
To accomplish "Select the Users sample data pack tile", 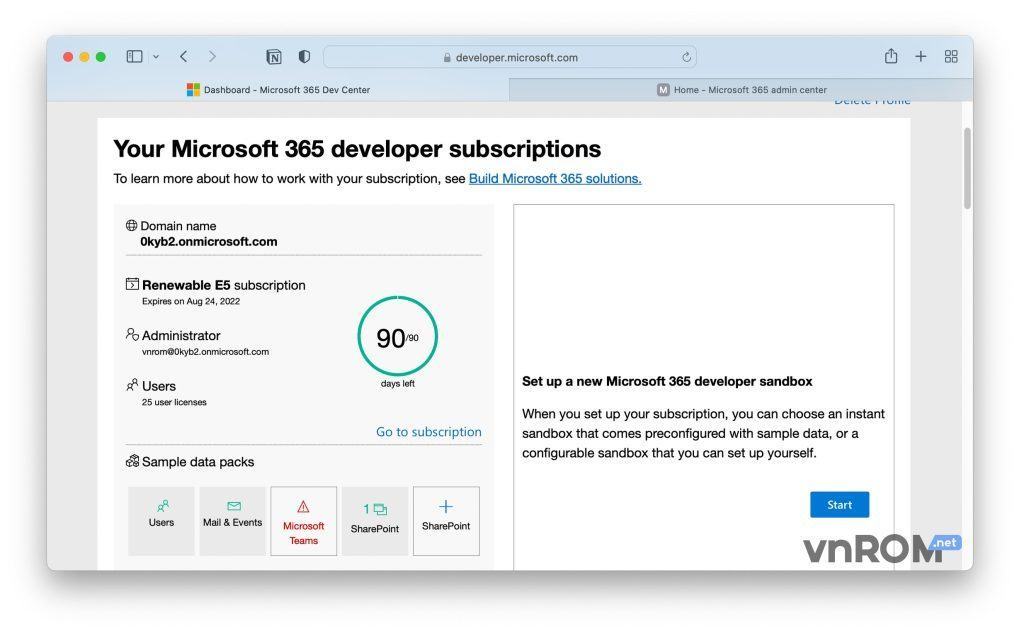I will pos(161,520).
